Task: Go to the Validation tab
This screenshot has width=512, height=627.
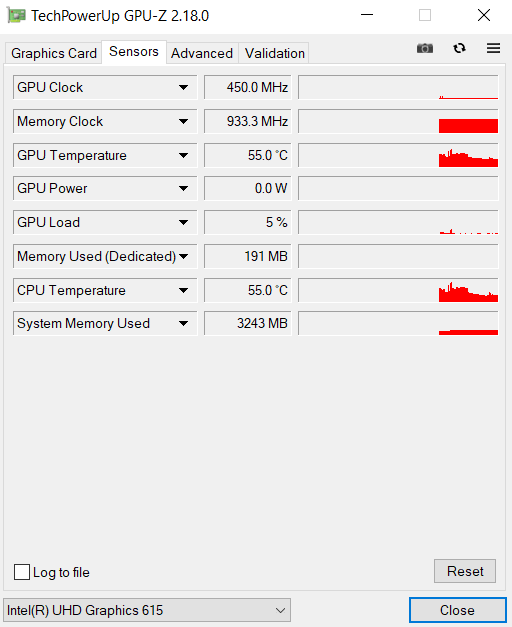Action: tap(274, 53)
